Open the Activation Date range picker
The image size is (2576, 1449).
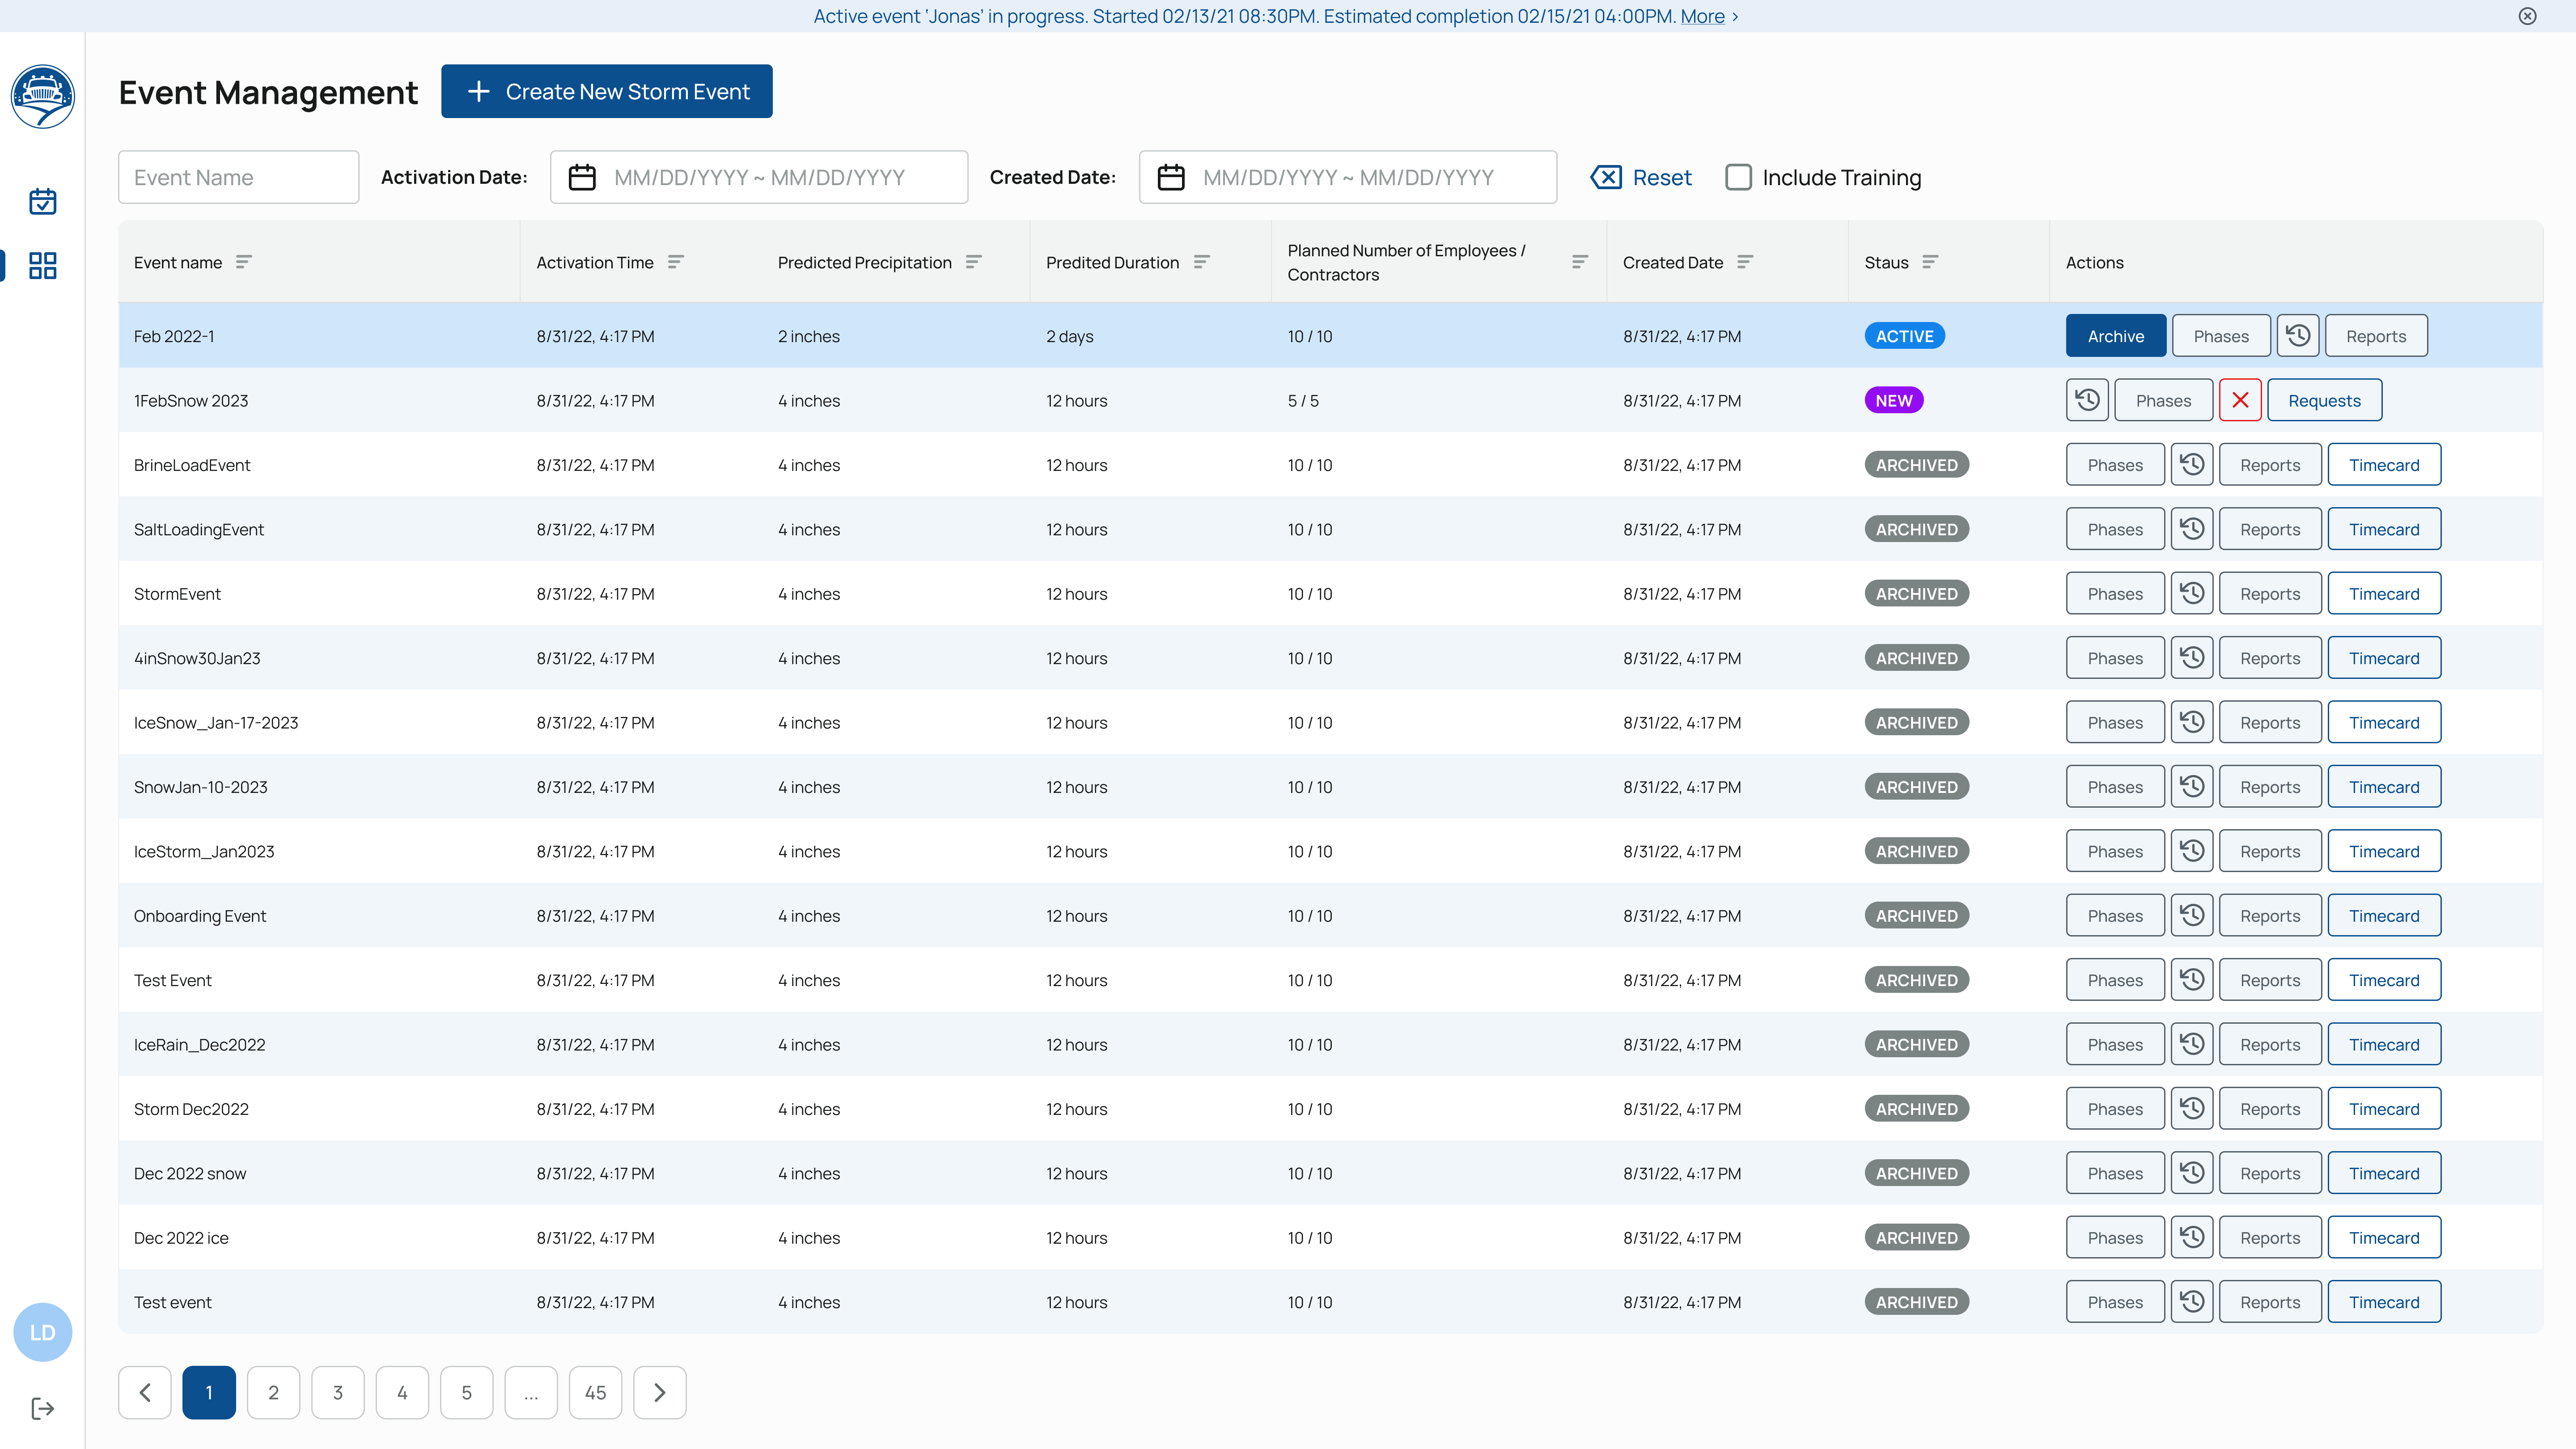click(x=758, y=177)
